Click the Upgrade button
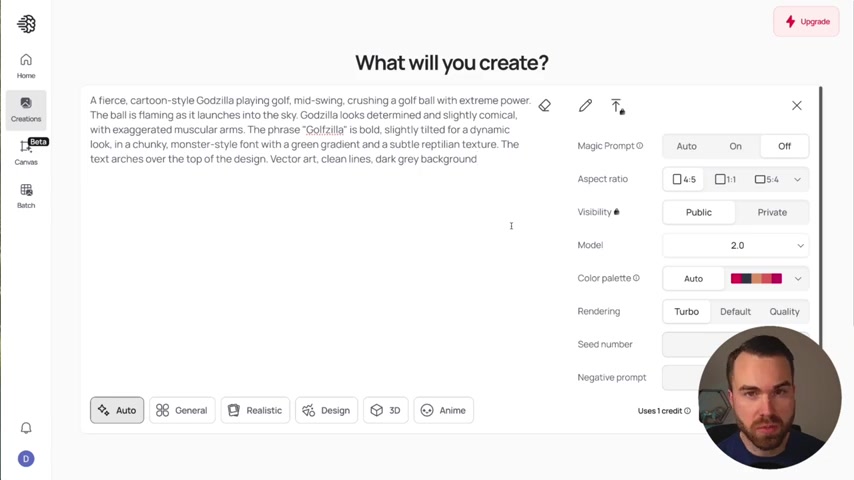The width and height of the screenshot is (854, 480). point(806,22)
